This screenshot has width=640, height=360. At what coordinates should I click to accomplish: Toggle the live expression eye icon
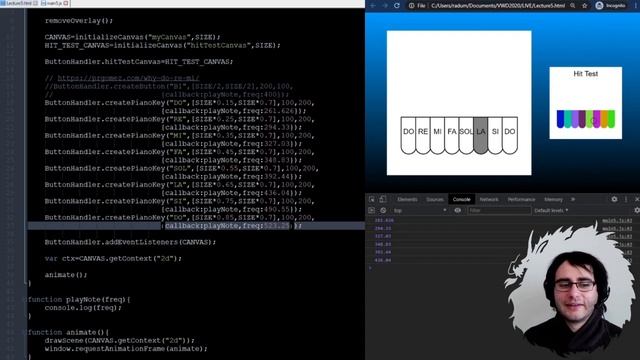[x=458, y=210]
